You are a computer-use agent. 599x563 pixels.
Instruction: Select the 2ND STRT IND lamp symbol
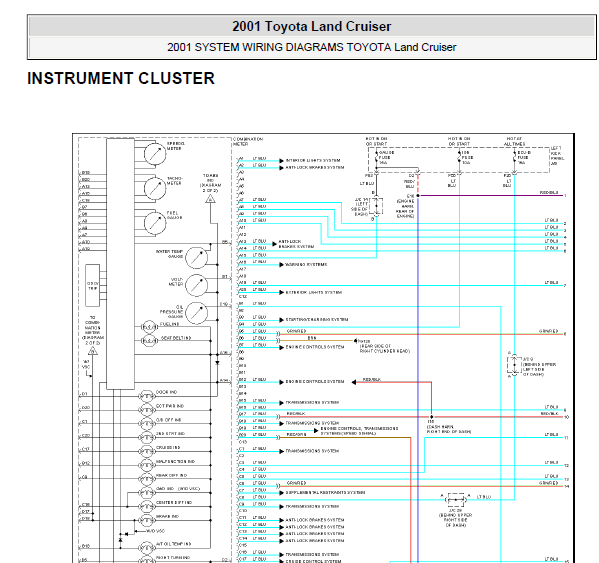(x=146, y=437)
